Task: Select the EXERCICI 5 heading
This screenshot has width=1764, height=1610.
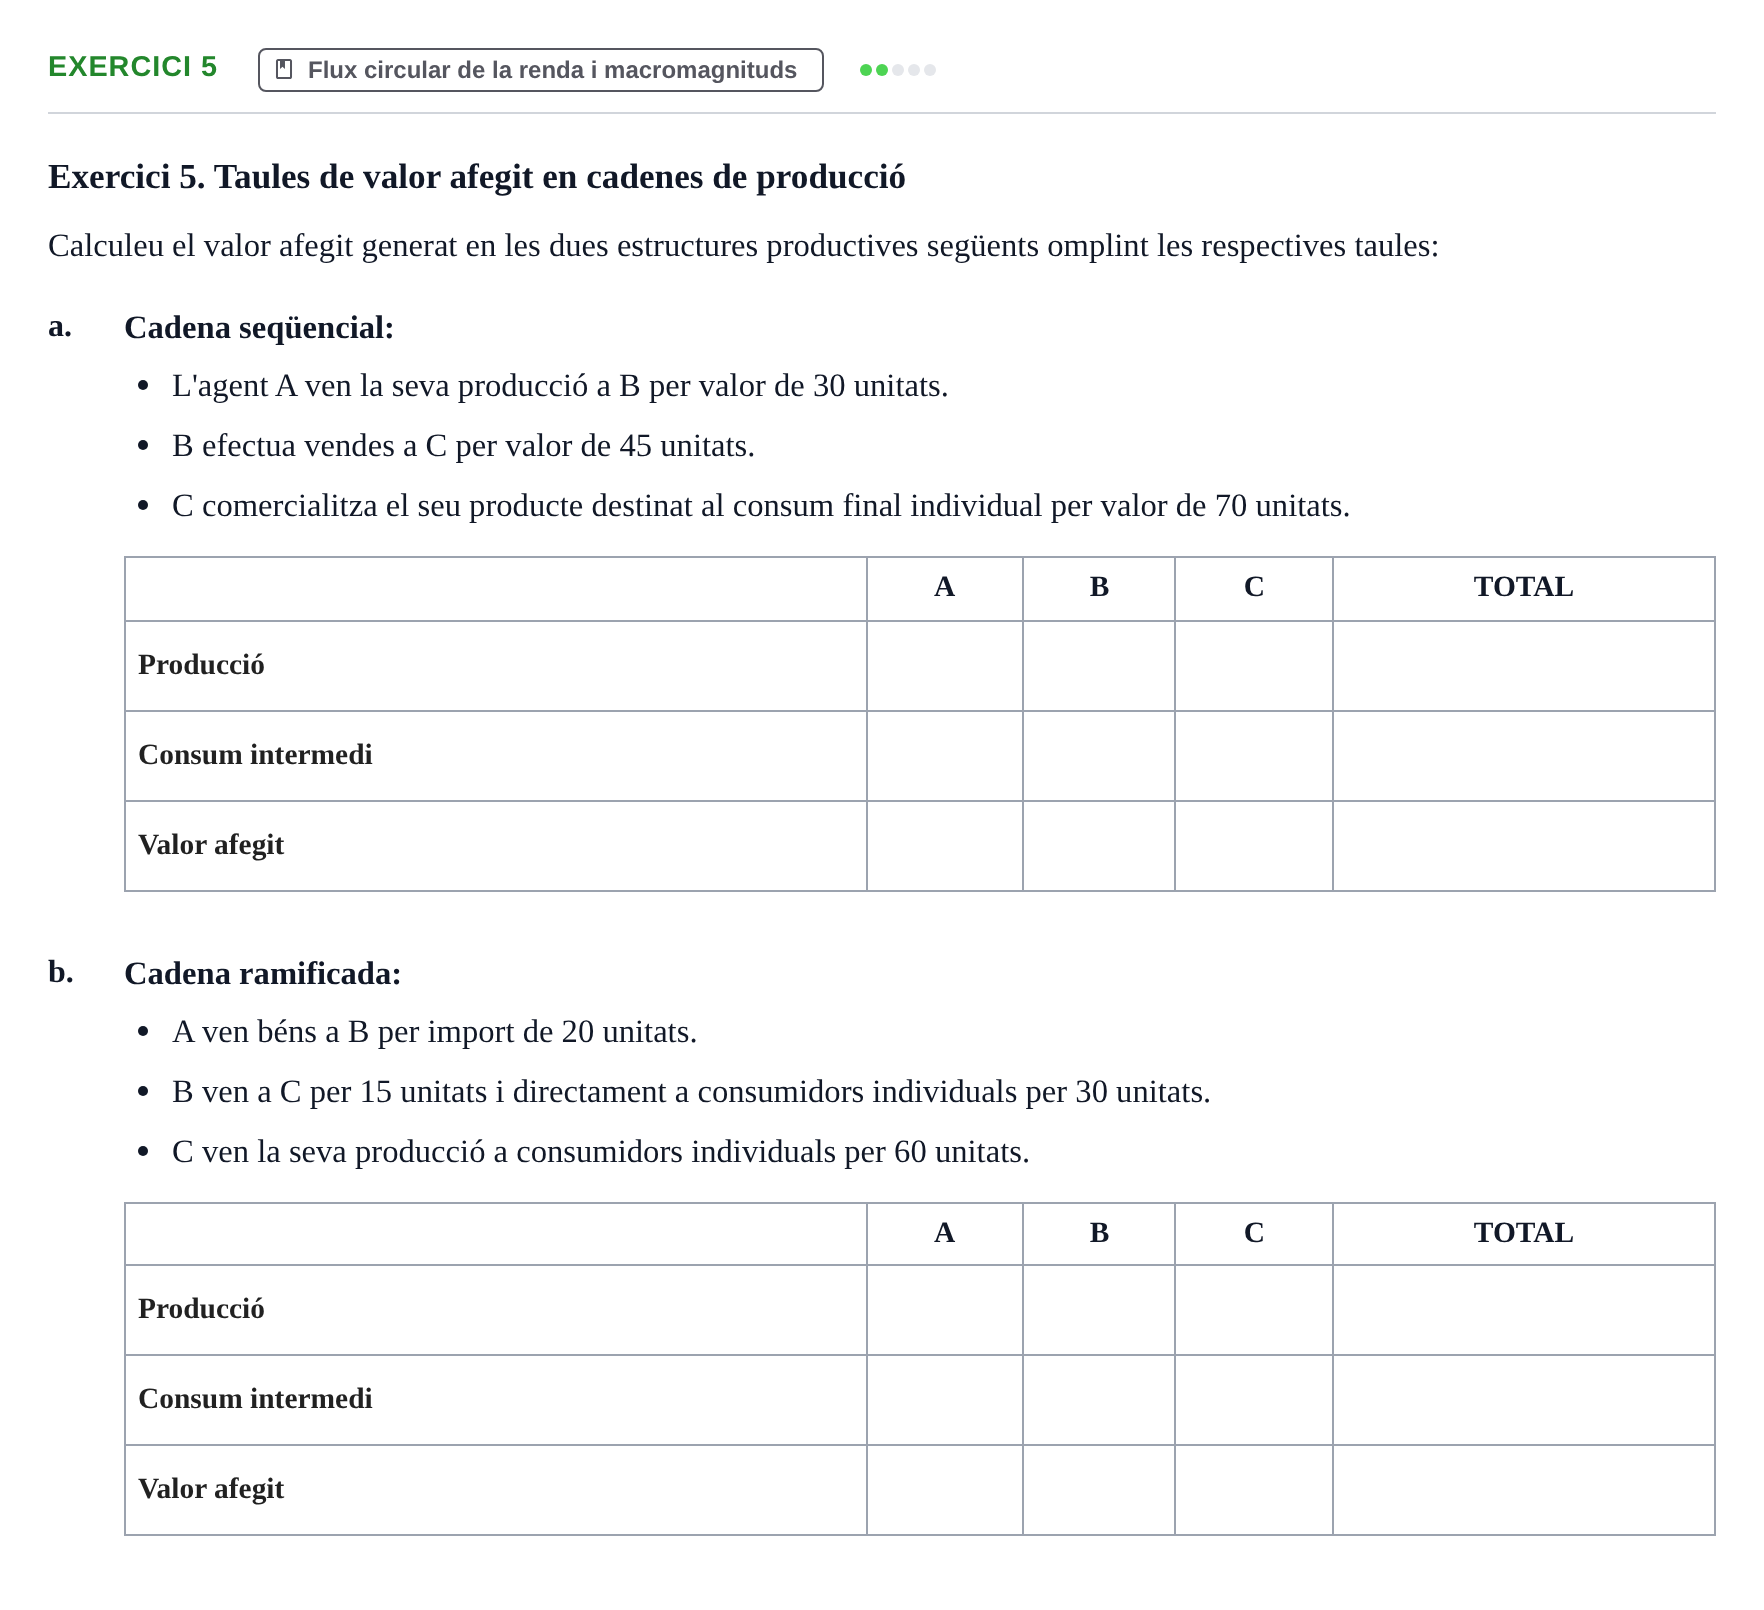Action: pyautogui.click(x=132, y=66)
